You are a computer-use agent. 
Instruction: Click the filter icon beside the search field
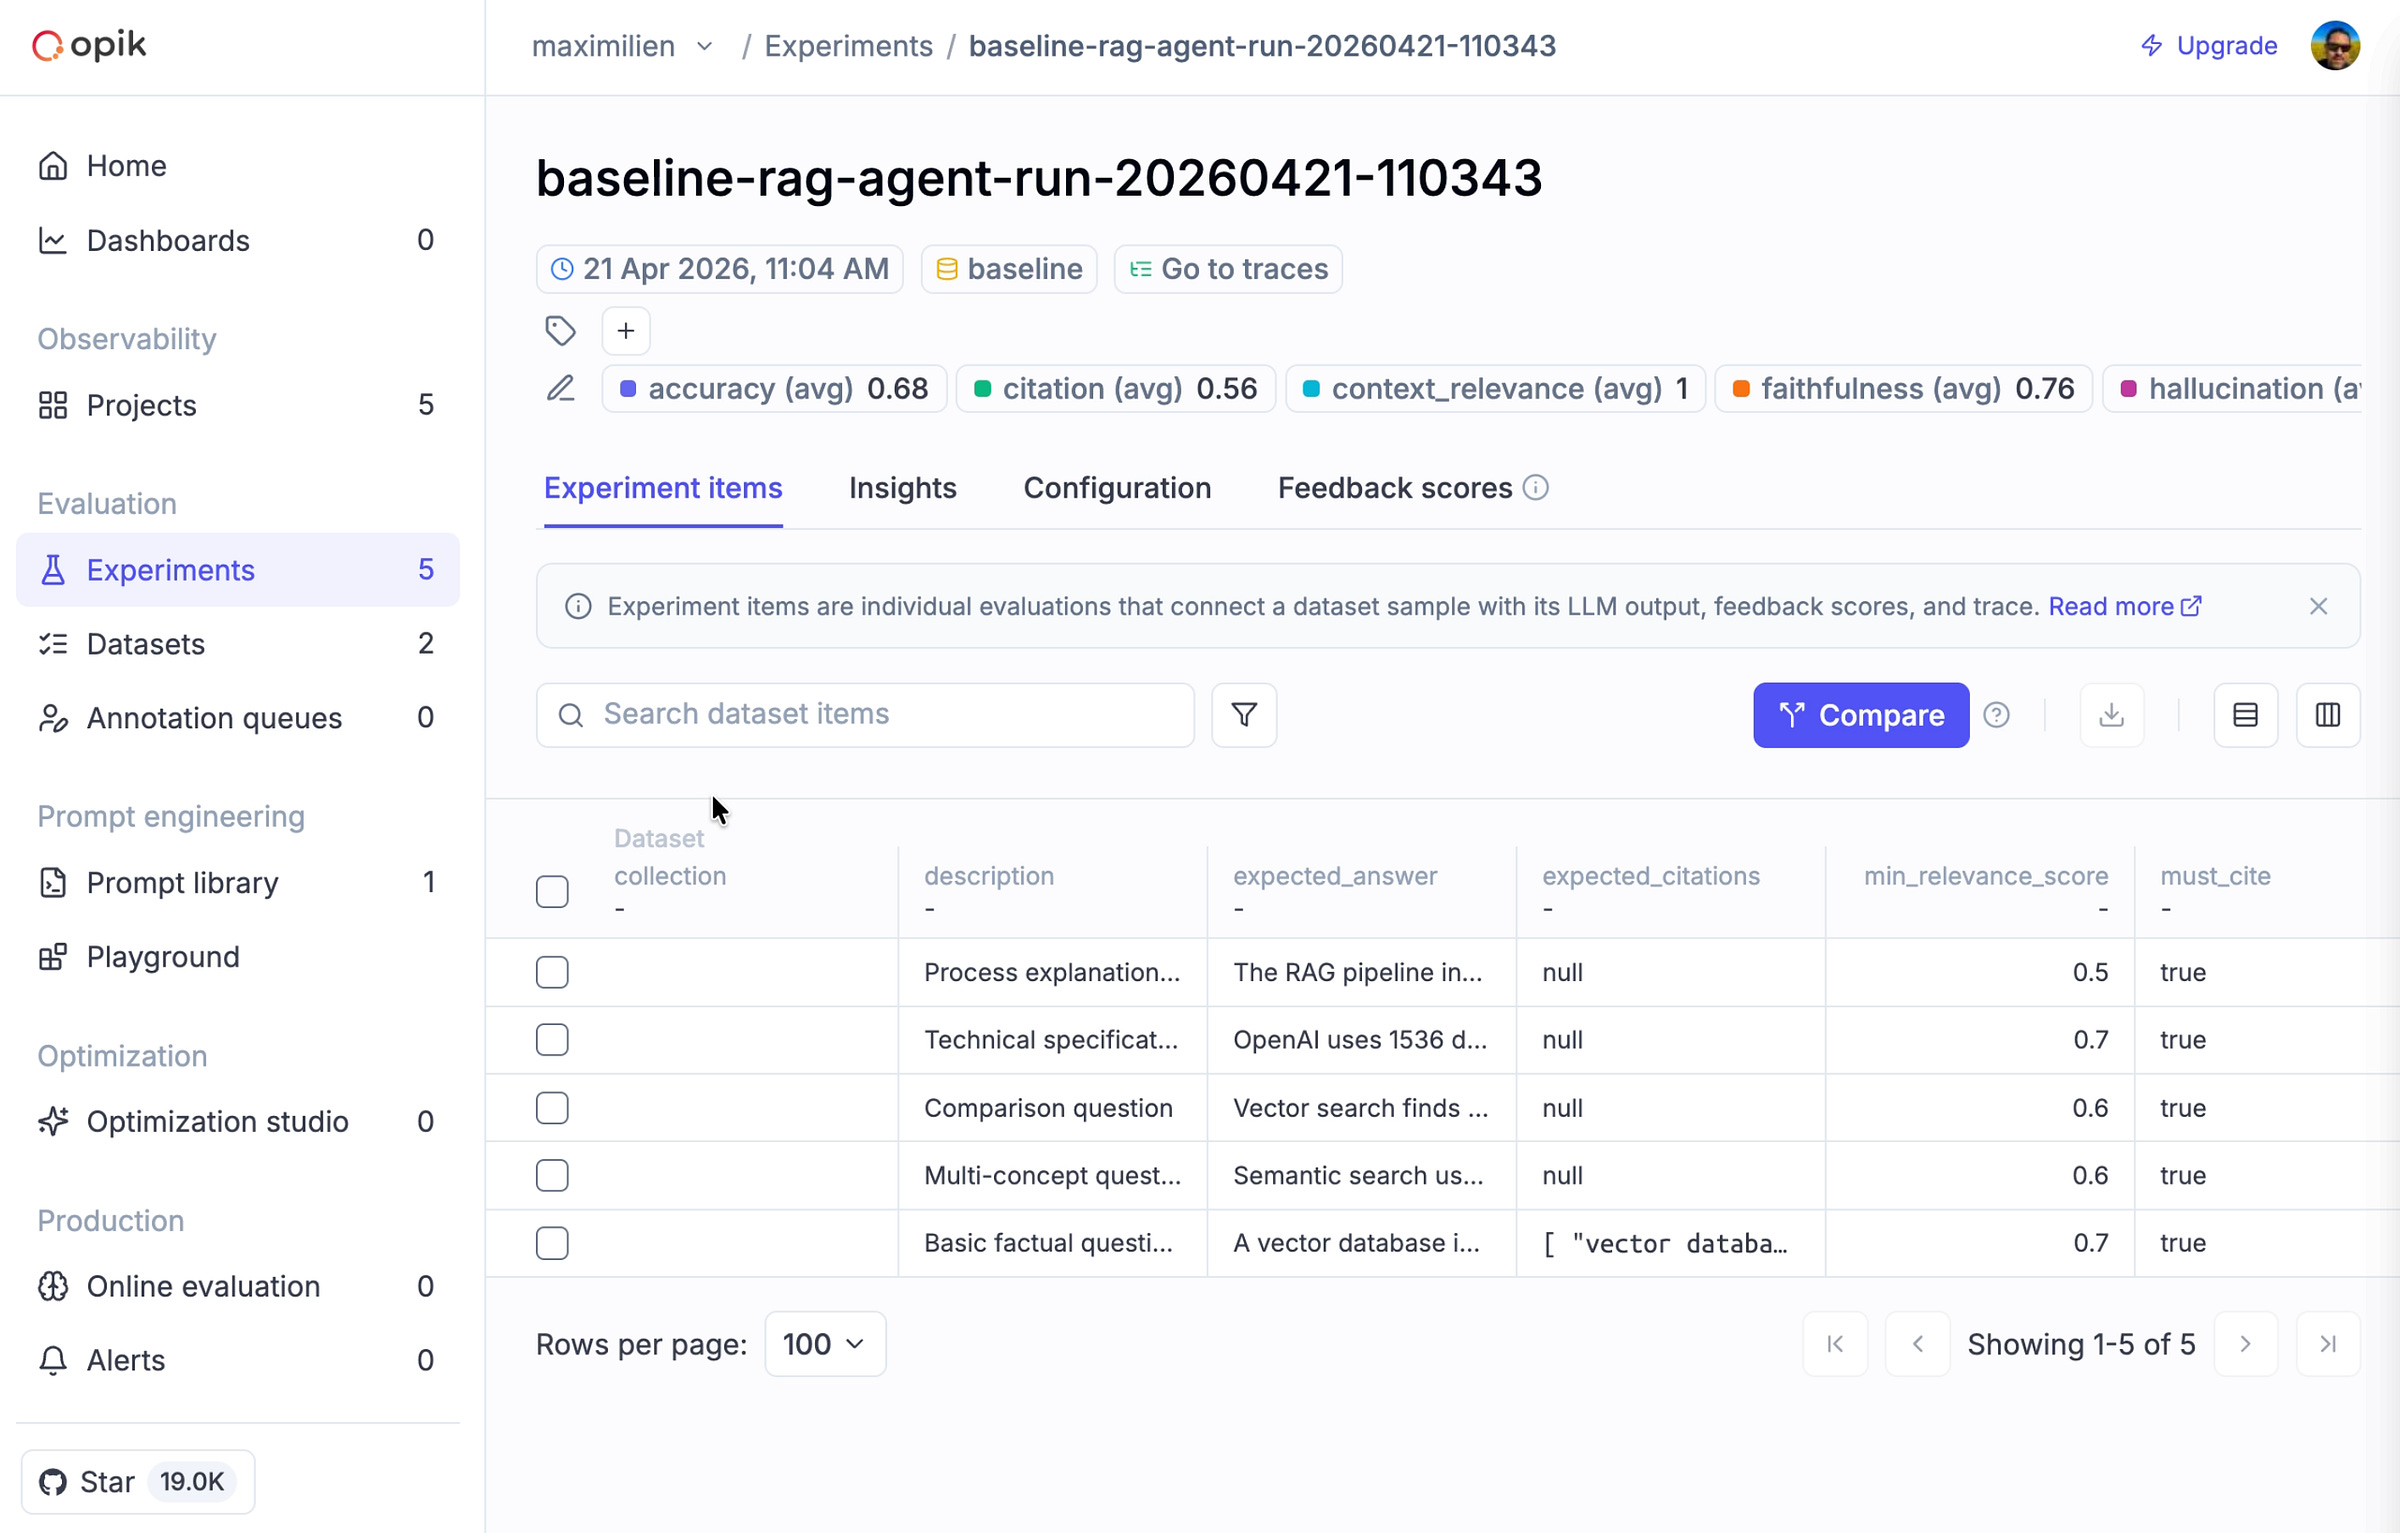tap(1243, 715)
